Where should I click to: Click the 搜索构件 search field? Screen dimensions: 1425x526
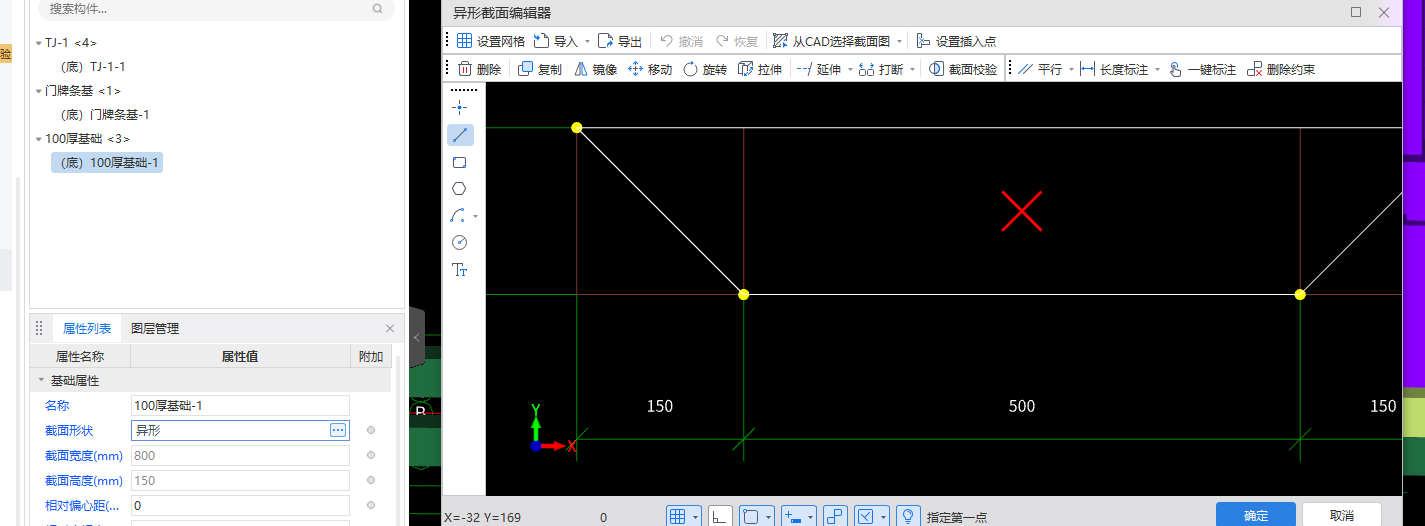(x=214, y=8)
